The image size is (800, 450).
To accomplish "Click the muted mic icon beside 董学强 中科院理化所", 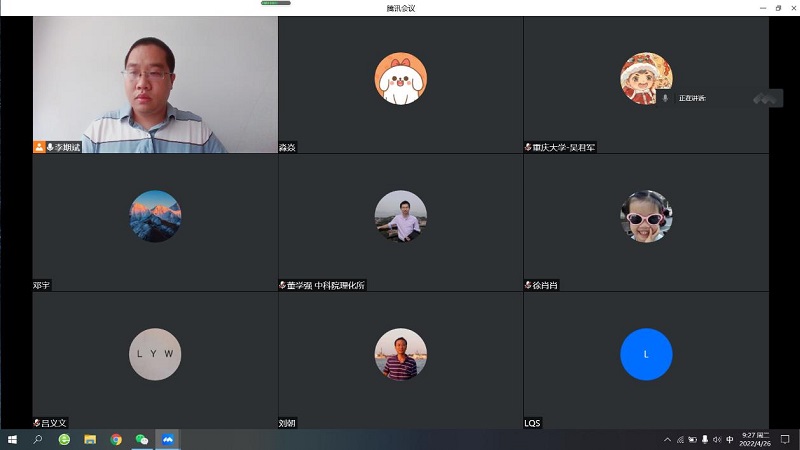I will tap(282, 285).
